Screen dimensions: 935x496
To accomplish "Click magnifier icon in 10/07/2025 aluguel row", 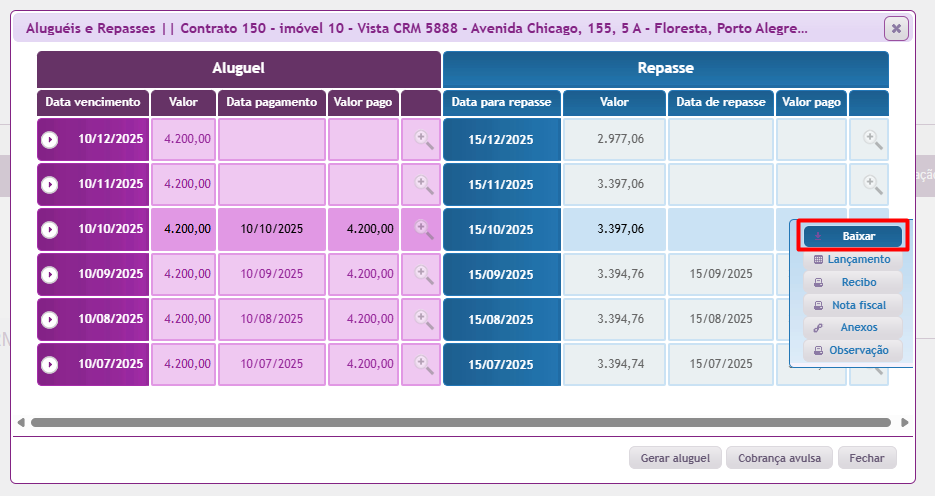I will pyautogui.click(x=424, y=365).
